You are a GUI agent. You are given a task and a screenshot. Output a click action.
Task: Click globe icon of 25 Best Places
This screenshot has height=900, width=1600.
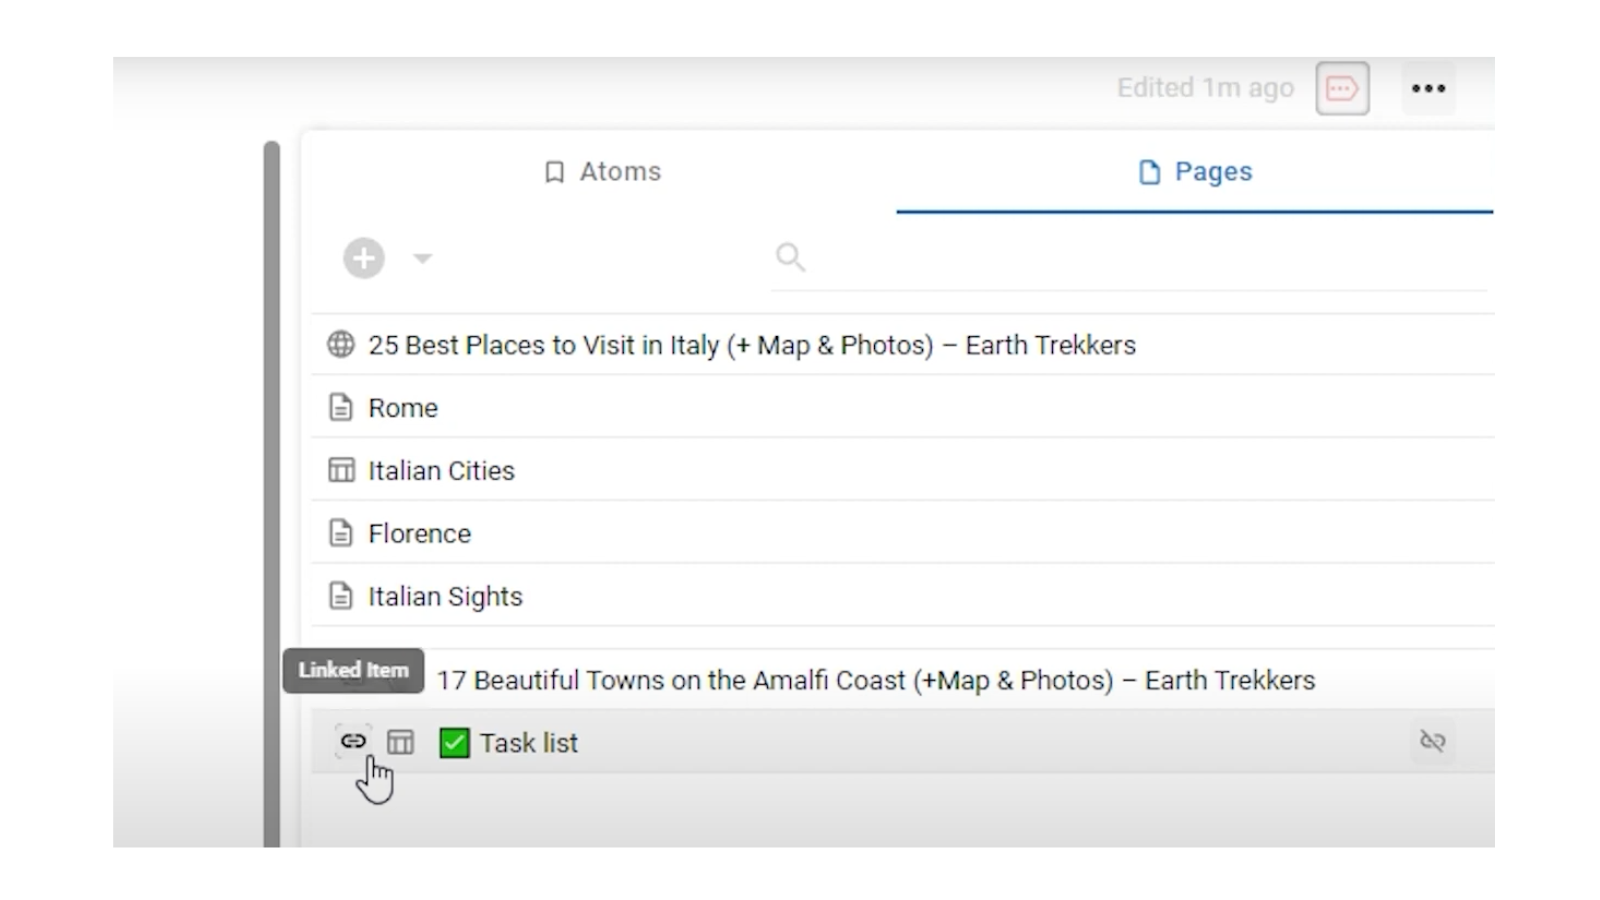341,345
